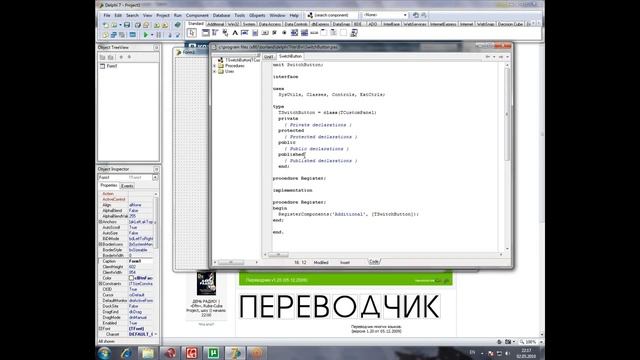Expand the Procedures folder in Code Explorer
This screenshot has width=640, height=360.
coord(215,66)
